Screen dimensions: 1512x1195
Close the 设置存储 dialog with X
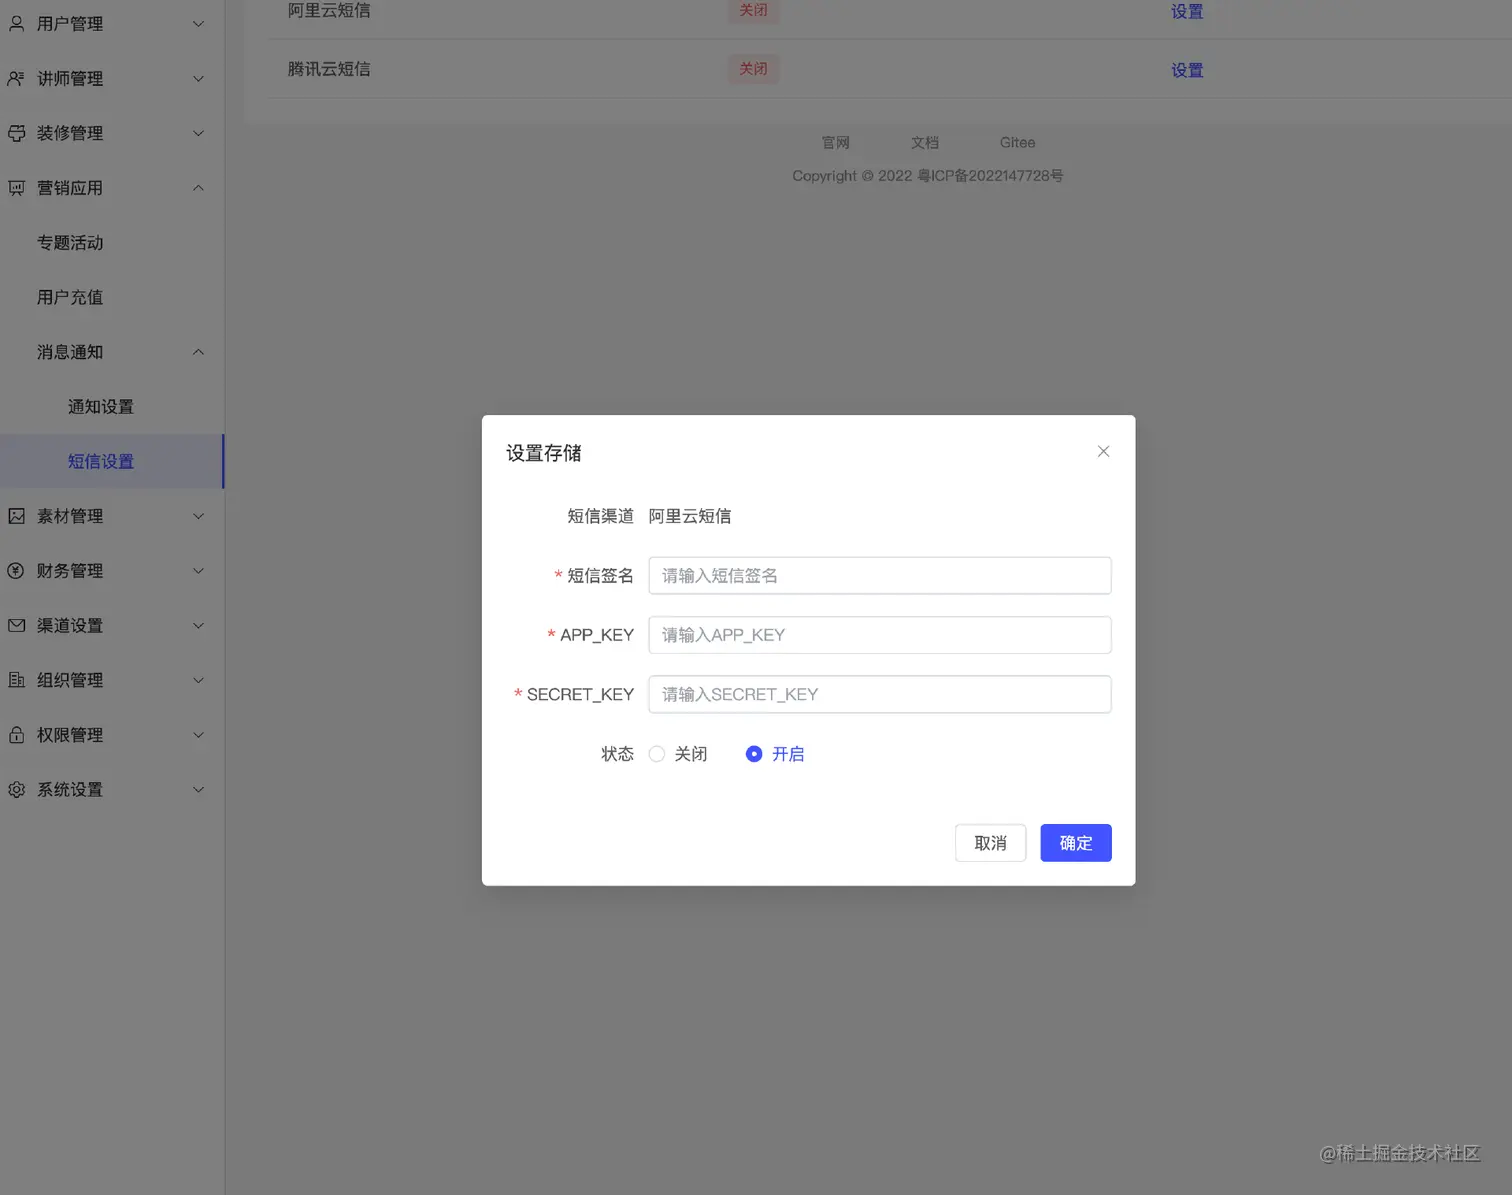point(1103,452)
